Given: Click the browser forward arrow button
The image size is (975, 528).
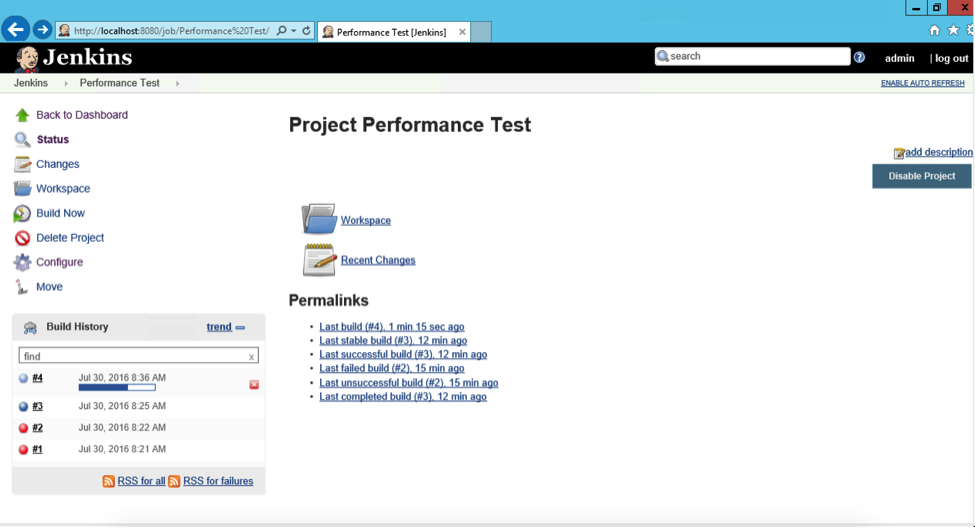Looking at the screenshot, I should [x=42, y=29].
